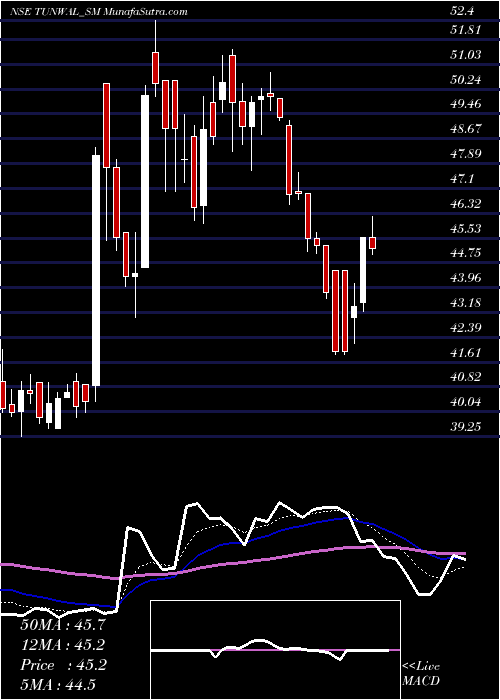Click inside the MACD inset chart

[275, 650]
